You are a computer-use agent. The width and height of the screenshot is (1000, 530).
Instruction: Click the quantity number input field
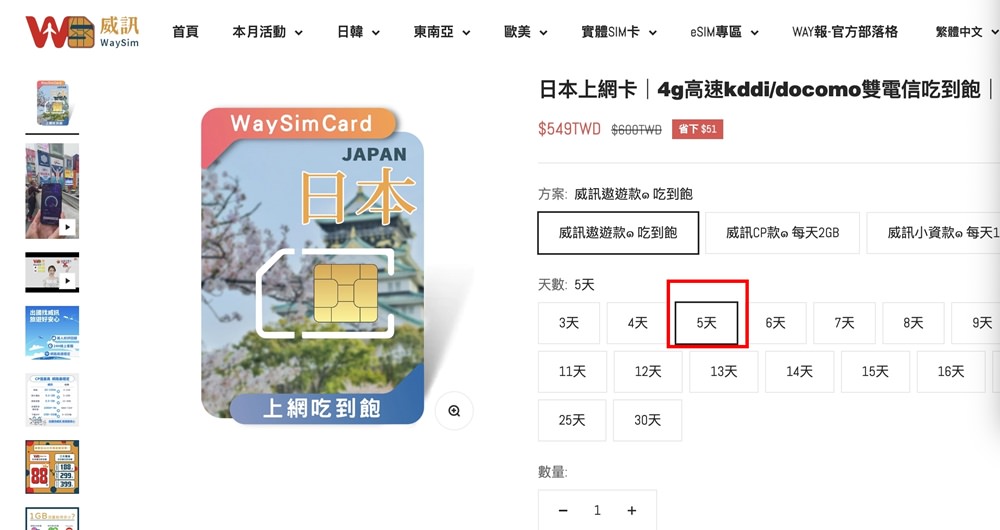[x=597, y=510]
